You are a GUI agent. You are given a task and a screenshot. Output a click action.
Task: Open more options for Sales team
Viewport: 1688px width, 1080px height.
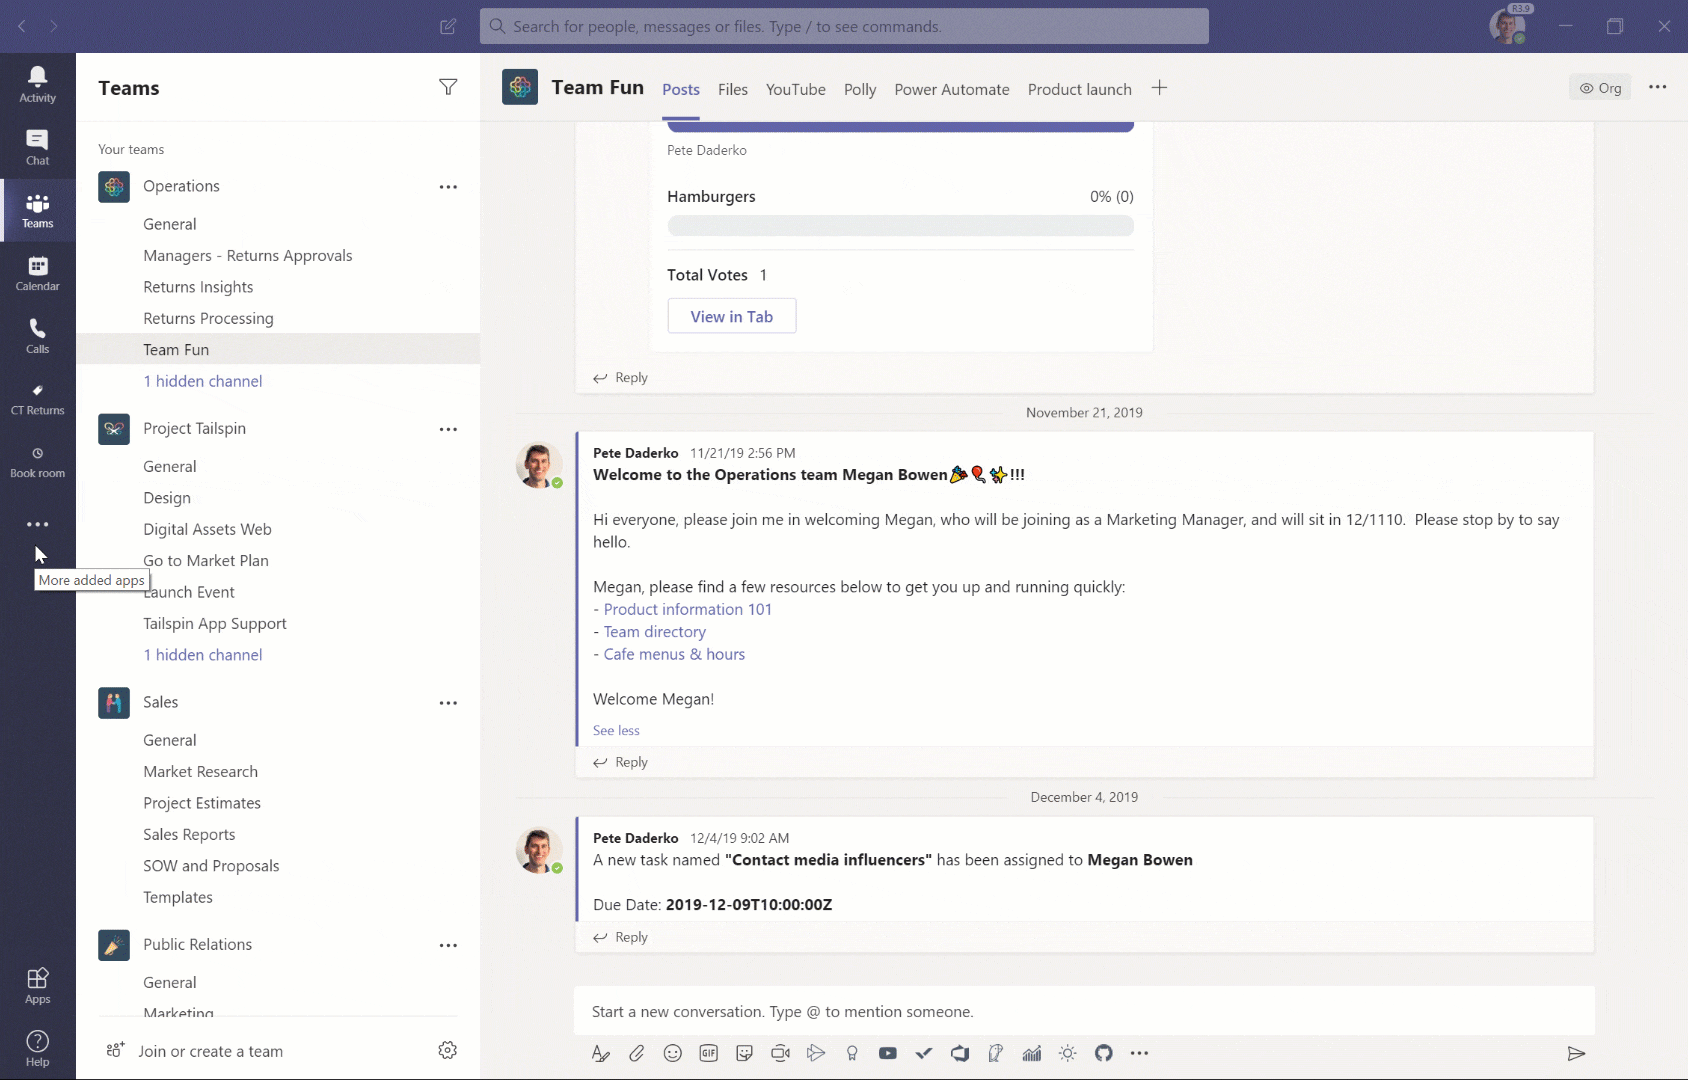click(448, 703)
